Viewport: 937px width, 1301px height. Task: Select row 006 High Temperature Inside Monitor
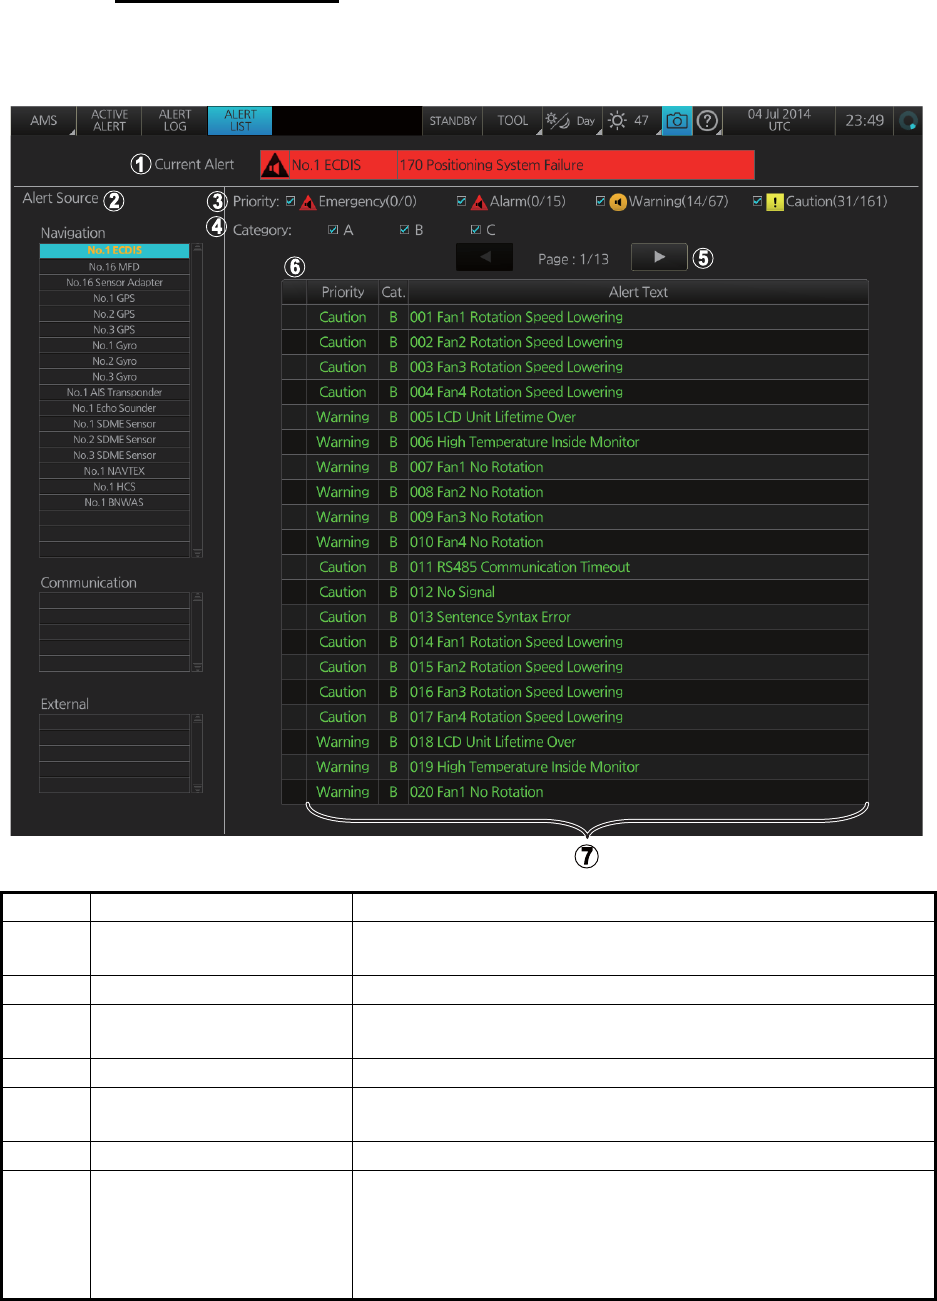[575, 442]
